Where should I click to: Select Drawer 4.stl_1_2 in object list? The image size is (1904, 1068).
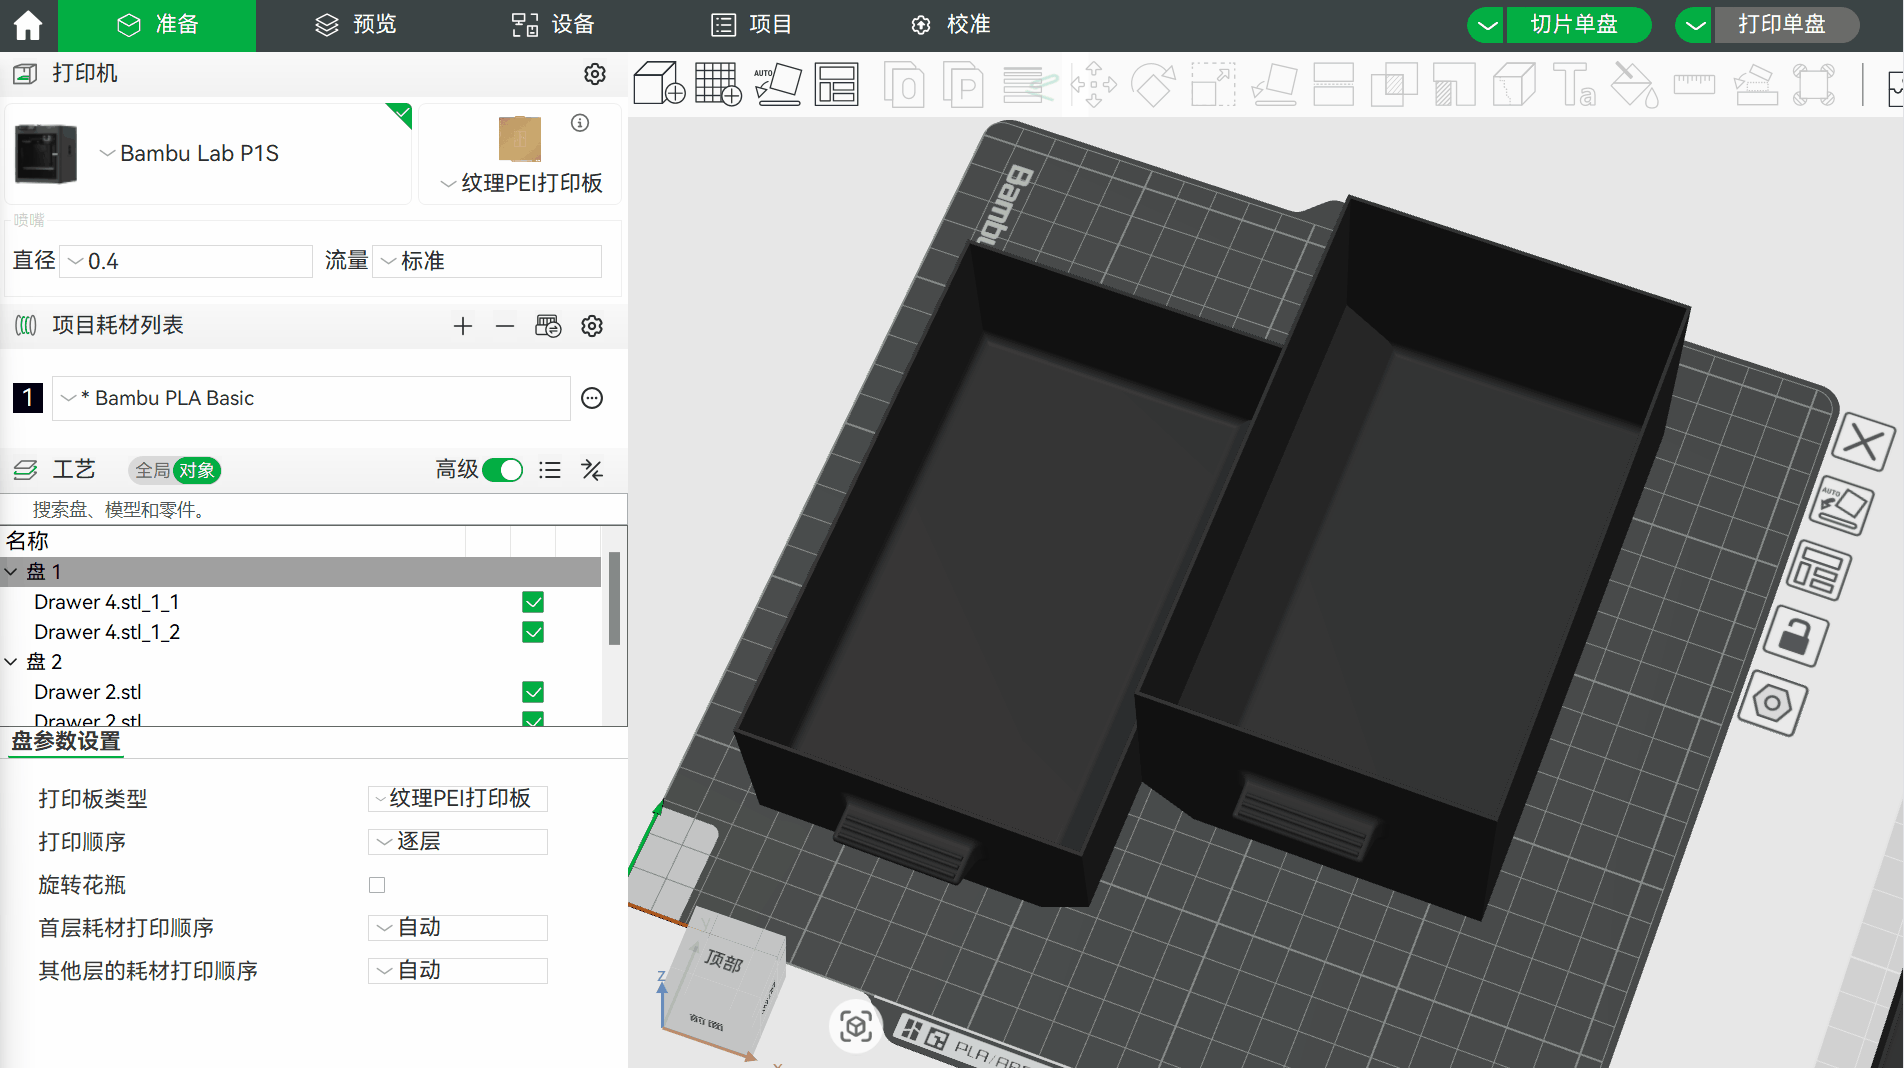[107, 632]
